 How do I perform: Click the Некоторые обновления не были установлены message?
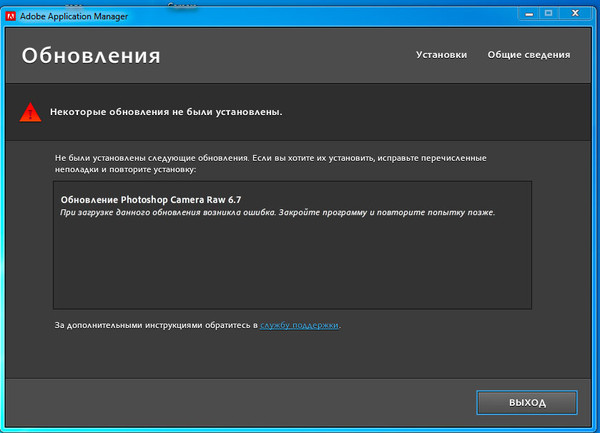pyautogui.click(x=166, y=112)
